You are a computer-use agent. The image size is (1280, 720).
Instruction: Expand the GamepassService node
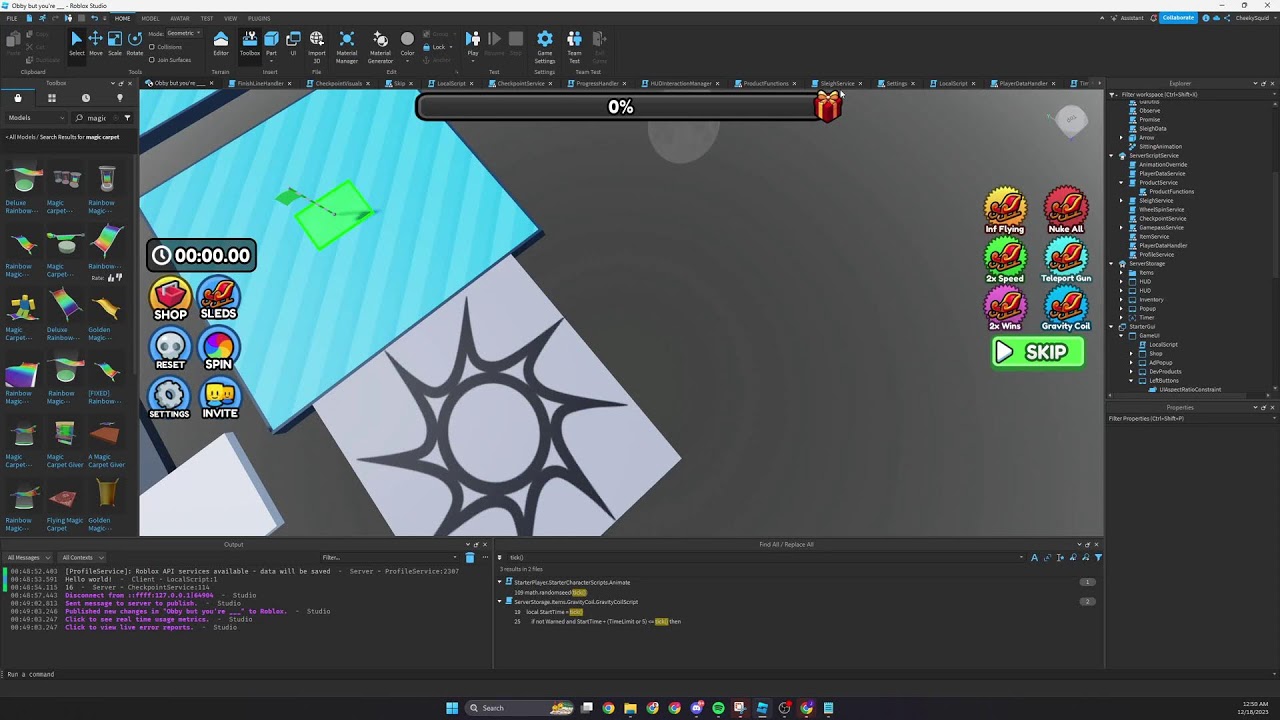point(1121,227)
